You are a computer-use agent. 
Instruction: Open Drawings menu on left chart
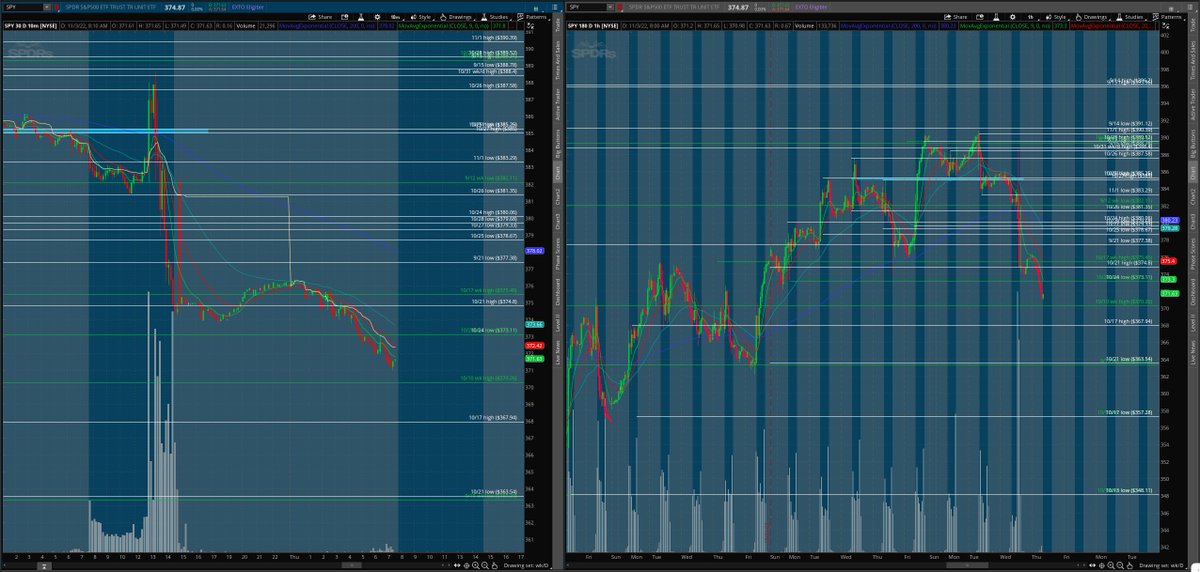coord(456,17)
